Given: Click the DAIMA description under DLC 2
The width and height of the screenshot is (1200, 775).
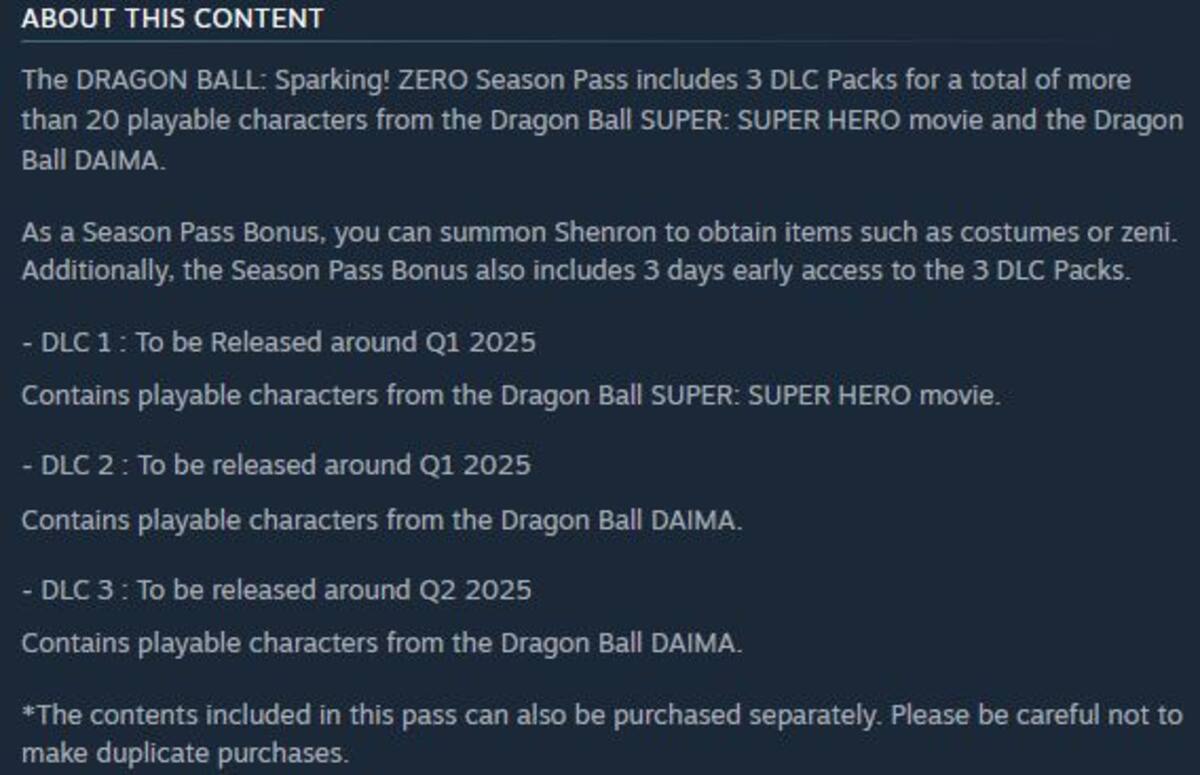Looking at the screenshot, I should pyautogui.click(x=382, y=521).
